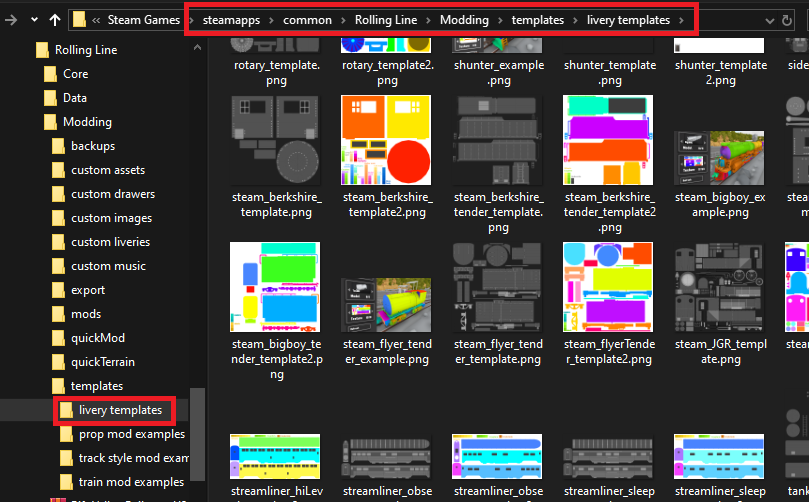
Task: Select steam_flyer_tender_template.png thumbnail
Action: point(497,287)
